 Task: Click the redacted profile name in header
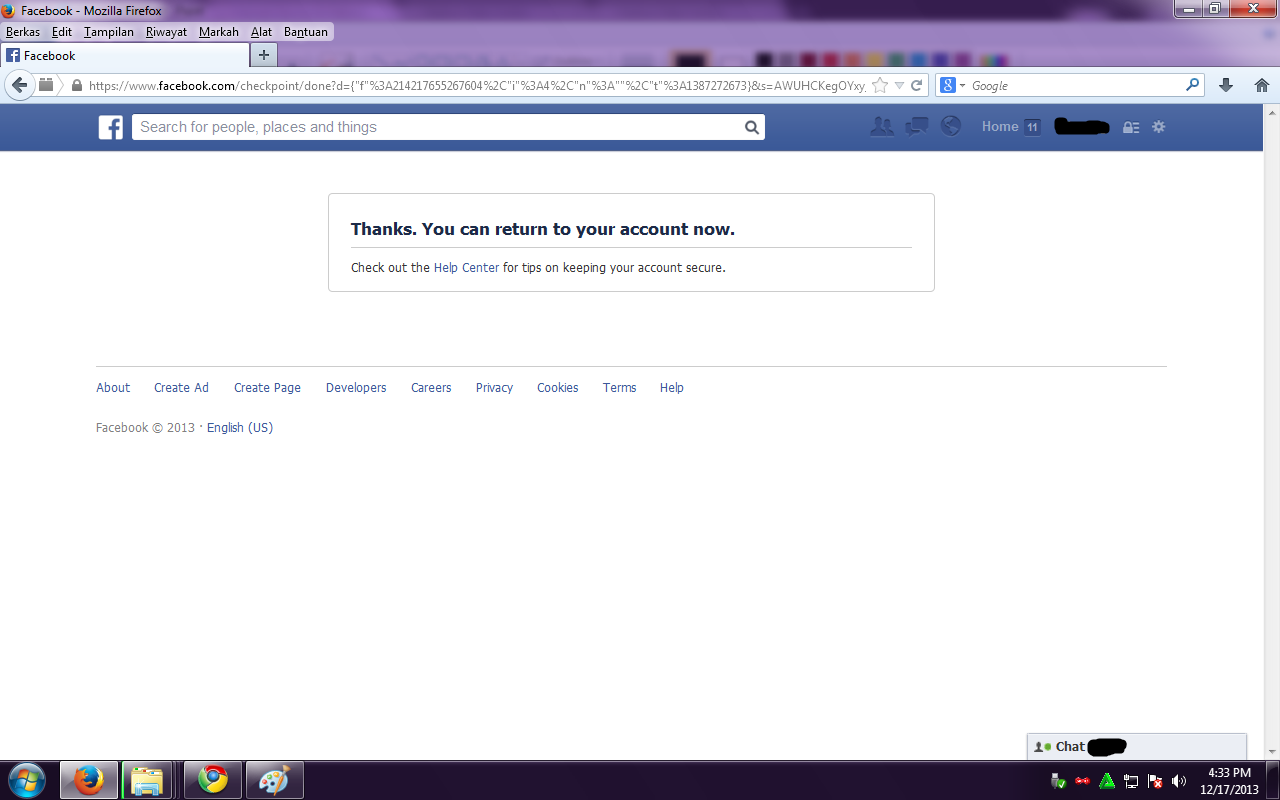coord(1082,127)
